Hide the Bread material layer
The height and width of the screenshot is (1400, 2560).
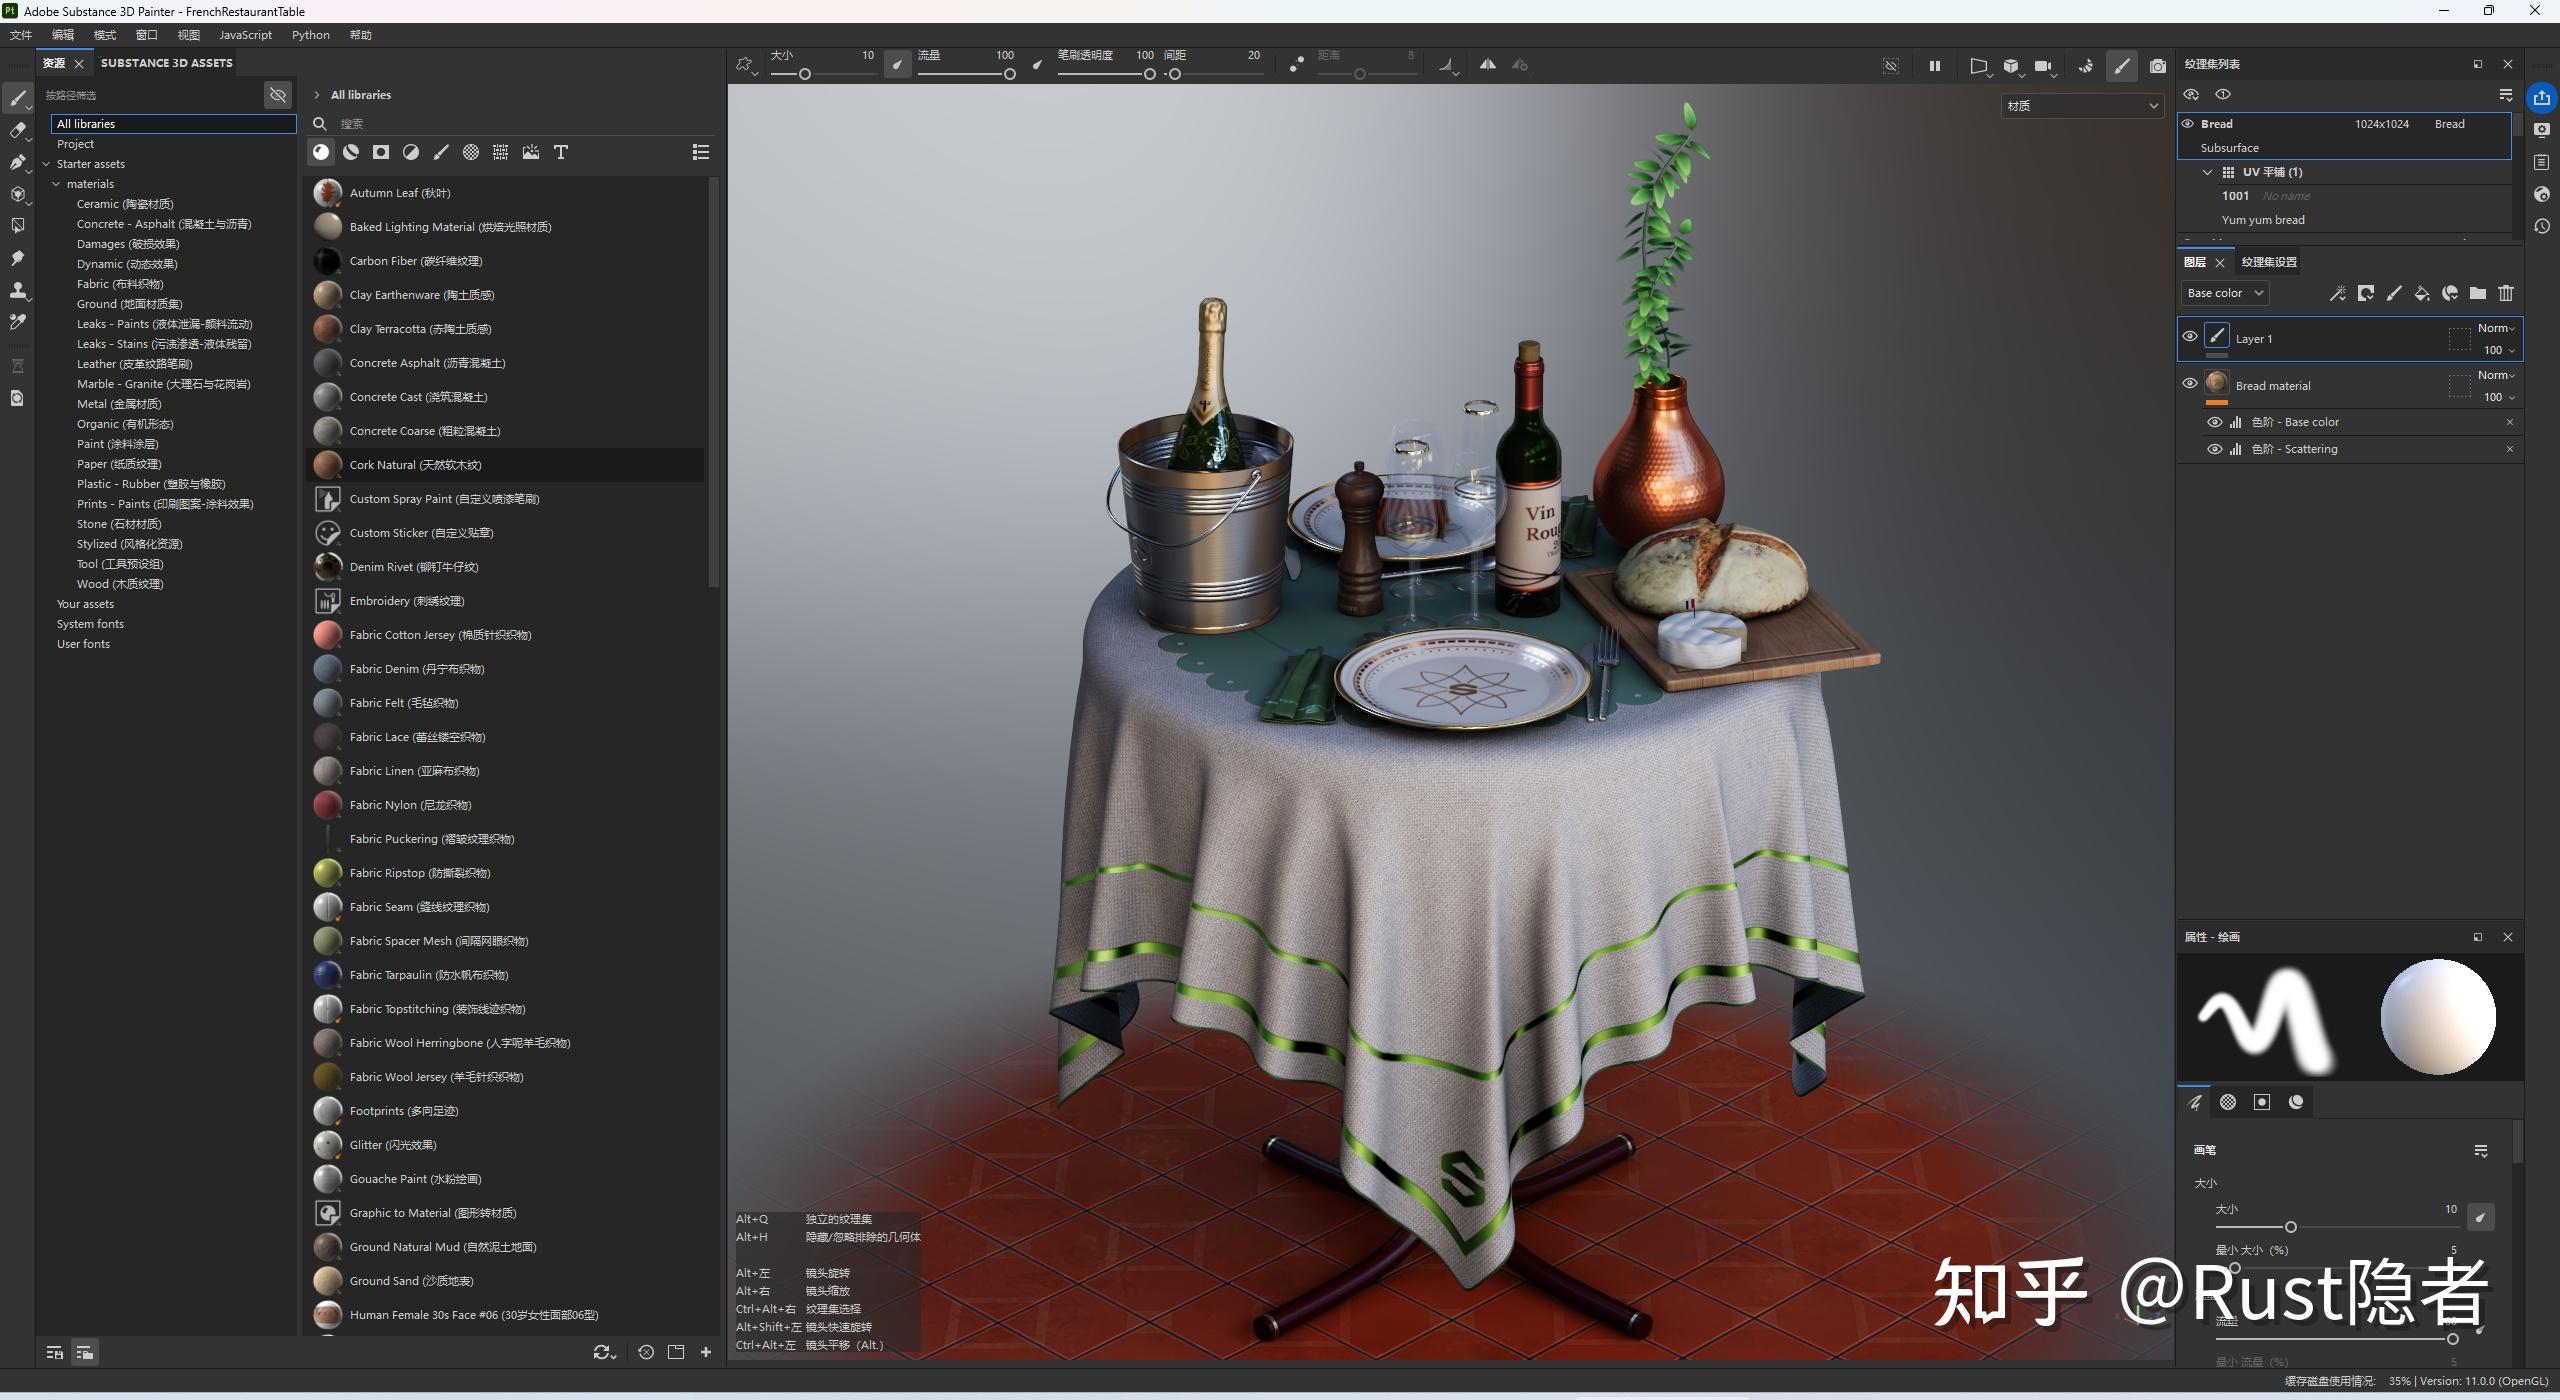click(x=2189, y=384)
